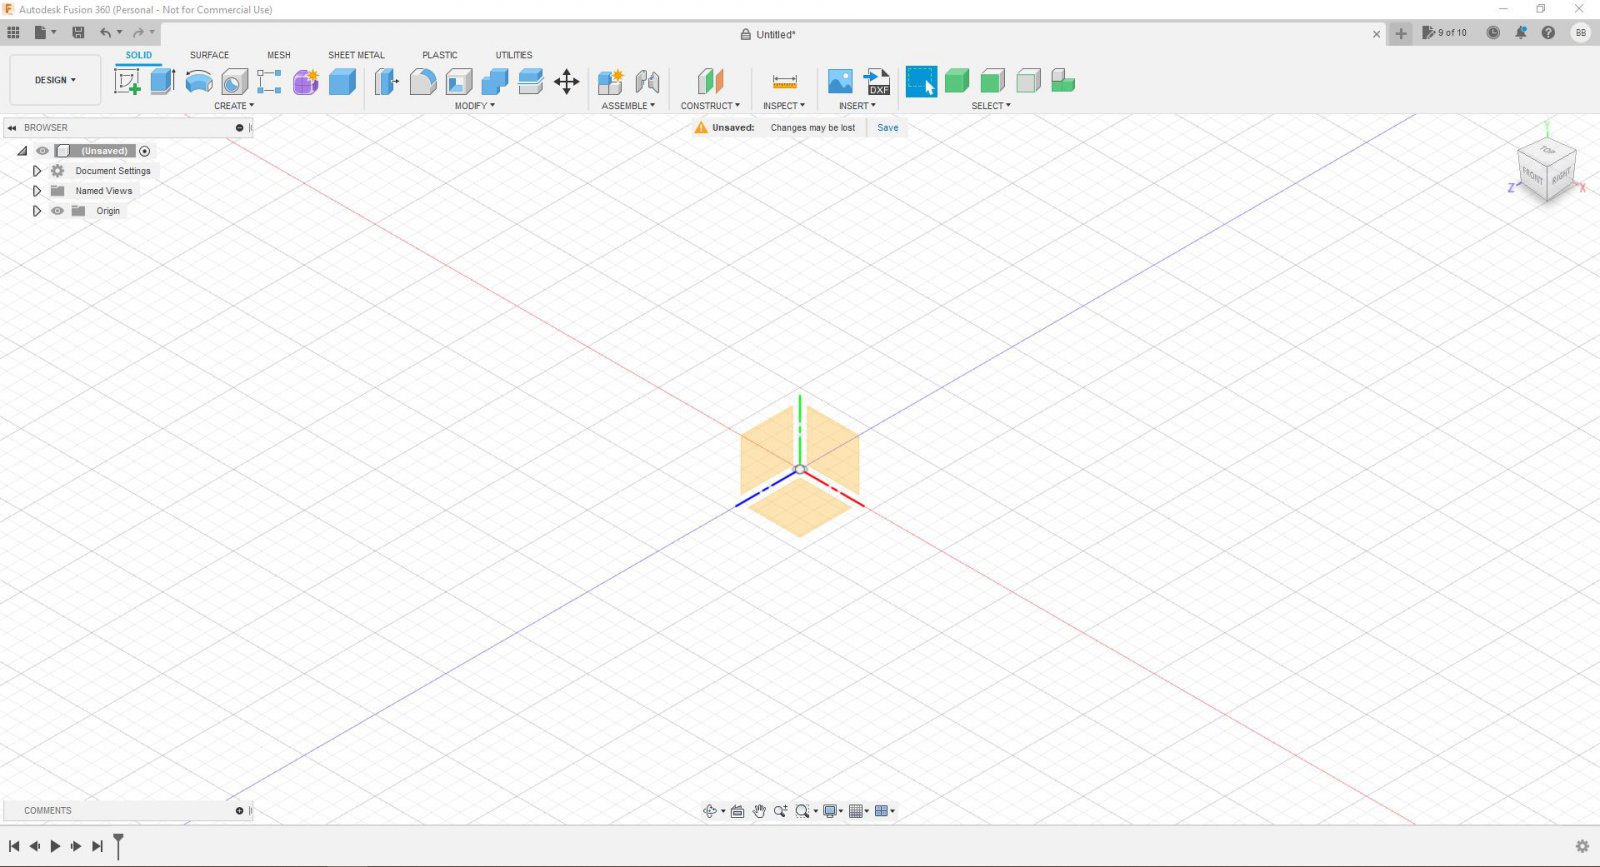Select the Hole tool

click(235, 82)
